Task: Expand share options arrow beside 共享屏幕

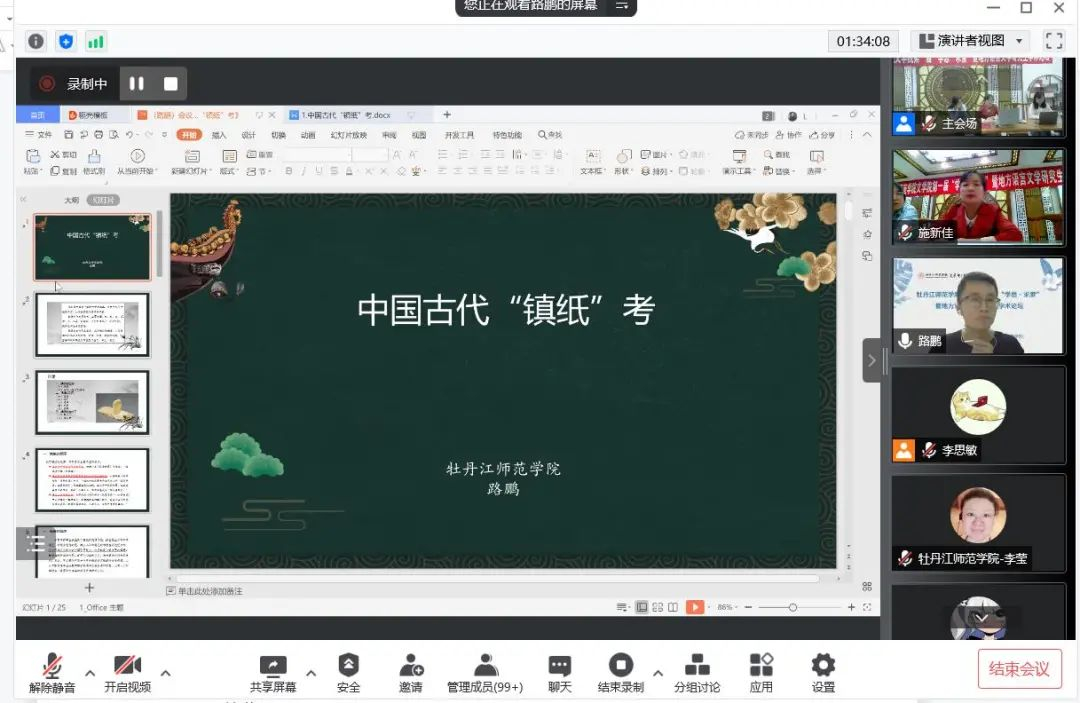Action: [311, 672]
